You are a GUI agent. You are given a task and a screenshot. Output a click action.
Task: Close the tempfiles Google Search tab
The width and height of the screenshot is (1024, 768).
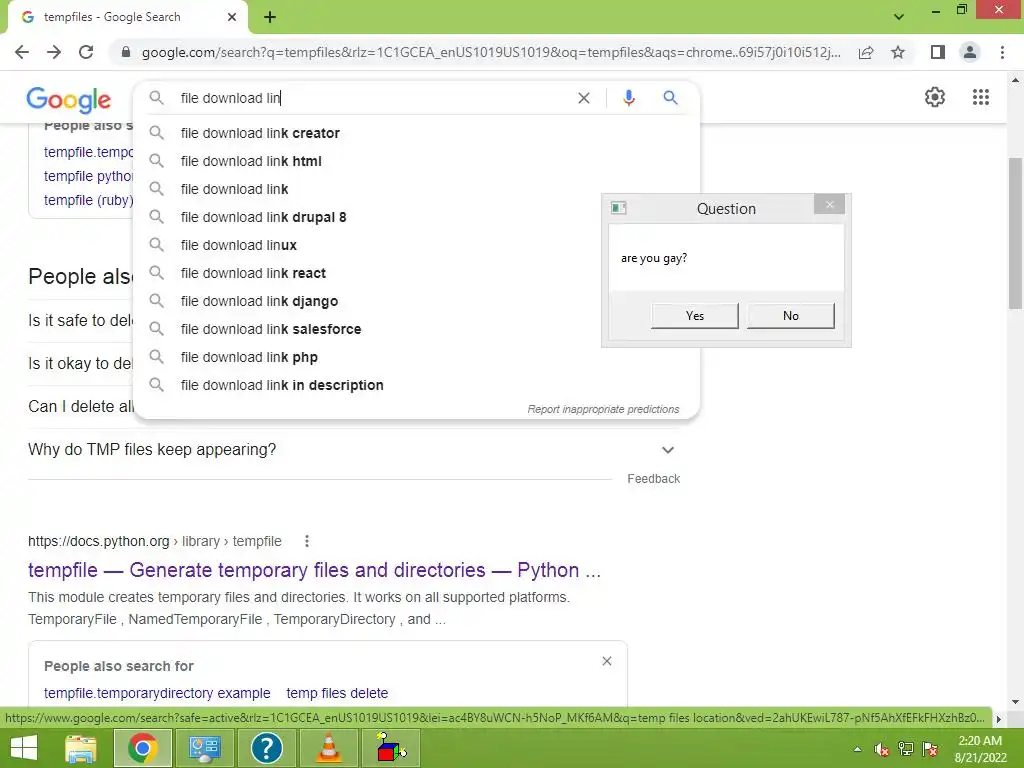tap(232, 17)
